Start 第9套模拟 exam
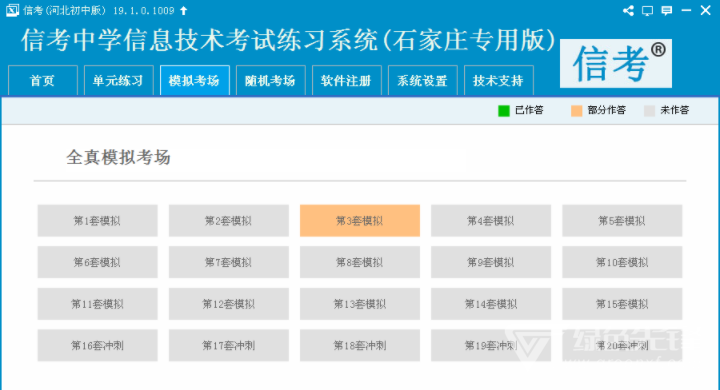Viewport: 720px width, 390px height. click(x=491, y=262)
